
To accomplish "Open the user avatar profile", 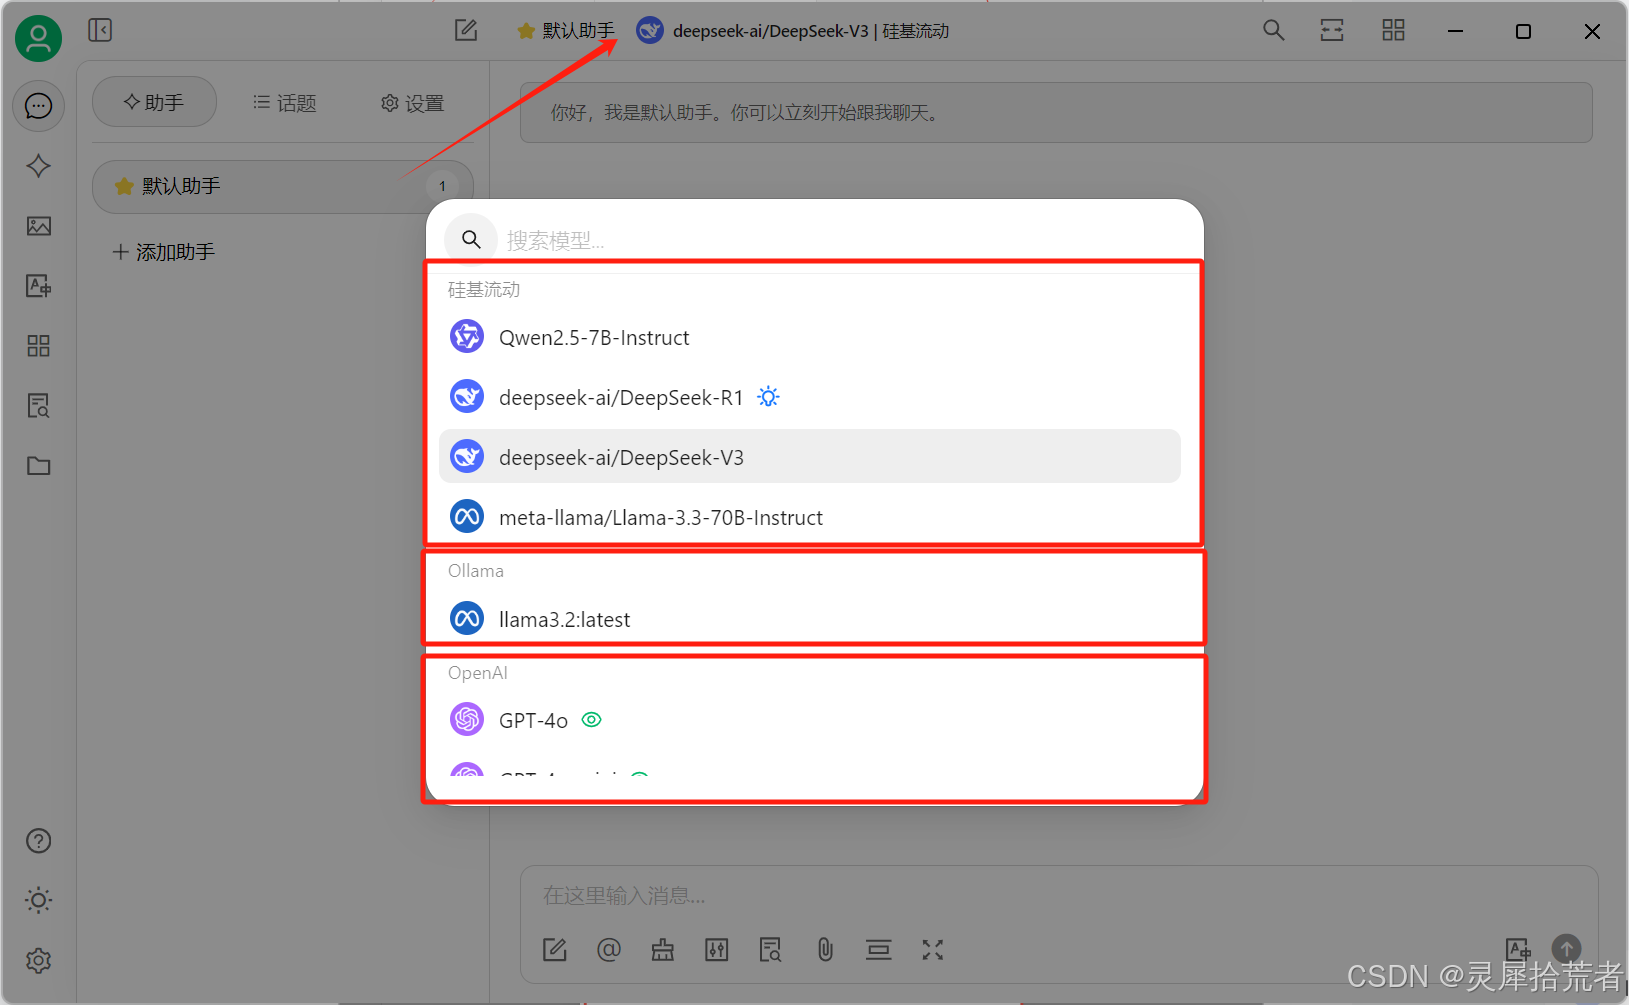I will (38, 38).
